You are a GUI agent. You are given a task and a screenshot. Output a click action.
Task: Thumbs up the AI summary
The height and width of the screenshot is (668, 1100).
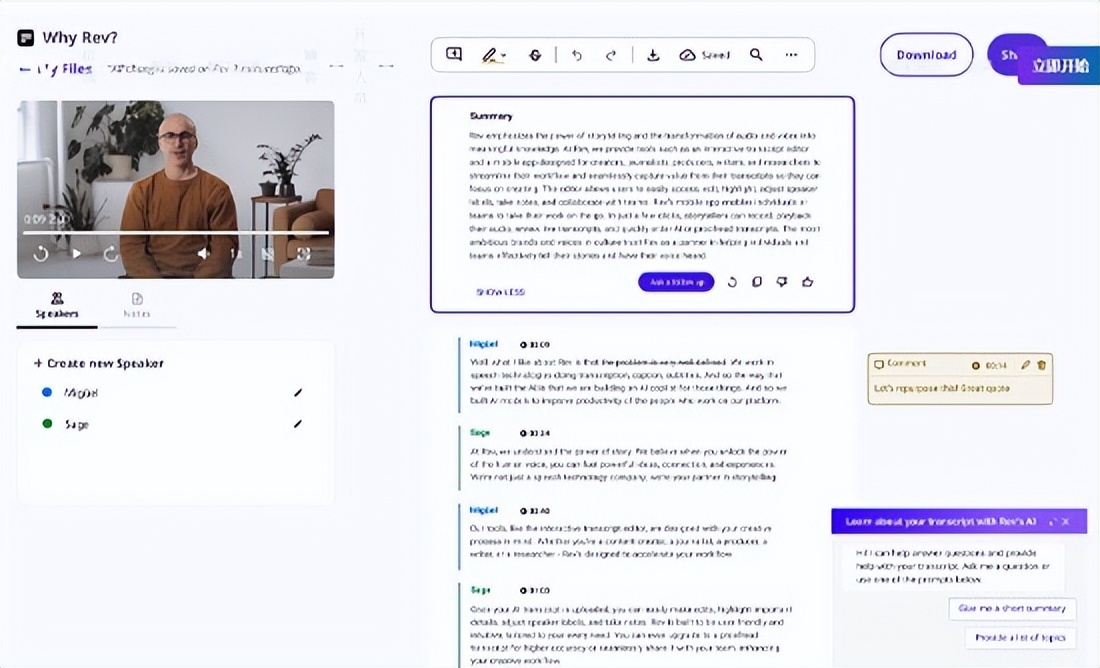(x=808, y=282)
